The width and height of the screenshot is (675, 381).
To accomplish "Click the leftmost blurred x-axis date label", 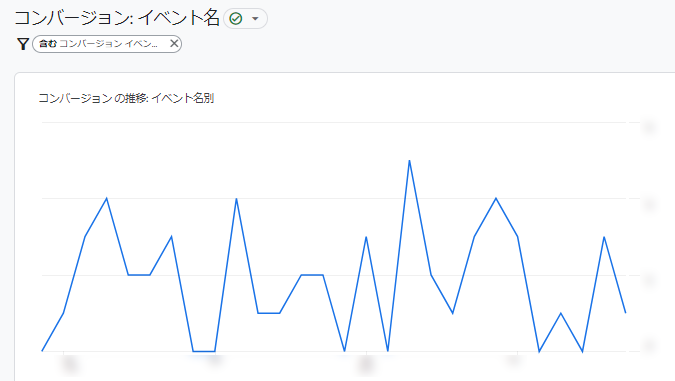I will pyautogui.click(x=69, y=365).
